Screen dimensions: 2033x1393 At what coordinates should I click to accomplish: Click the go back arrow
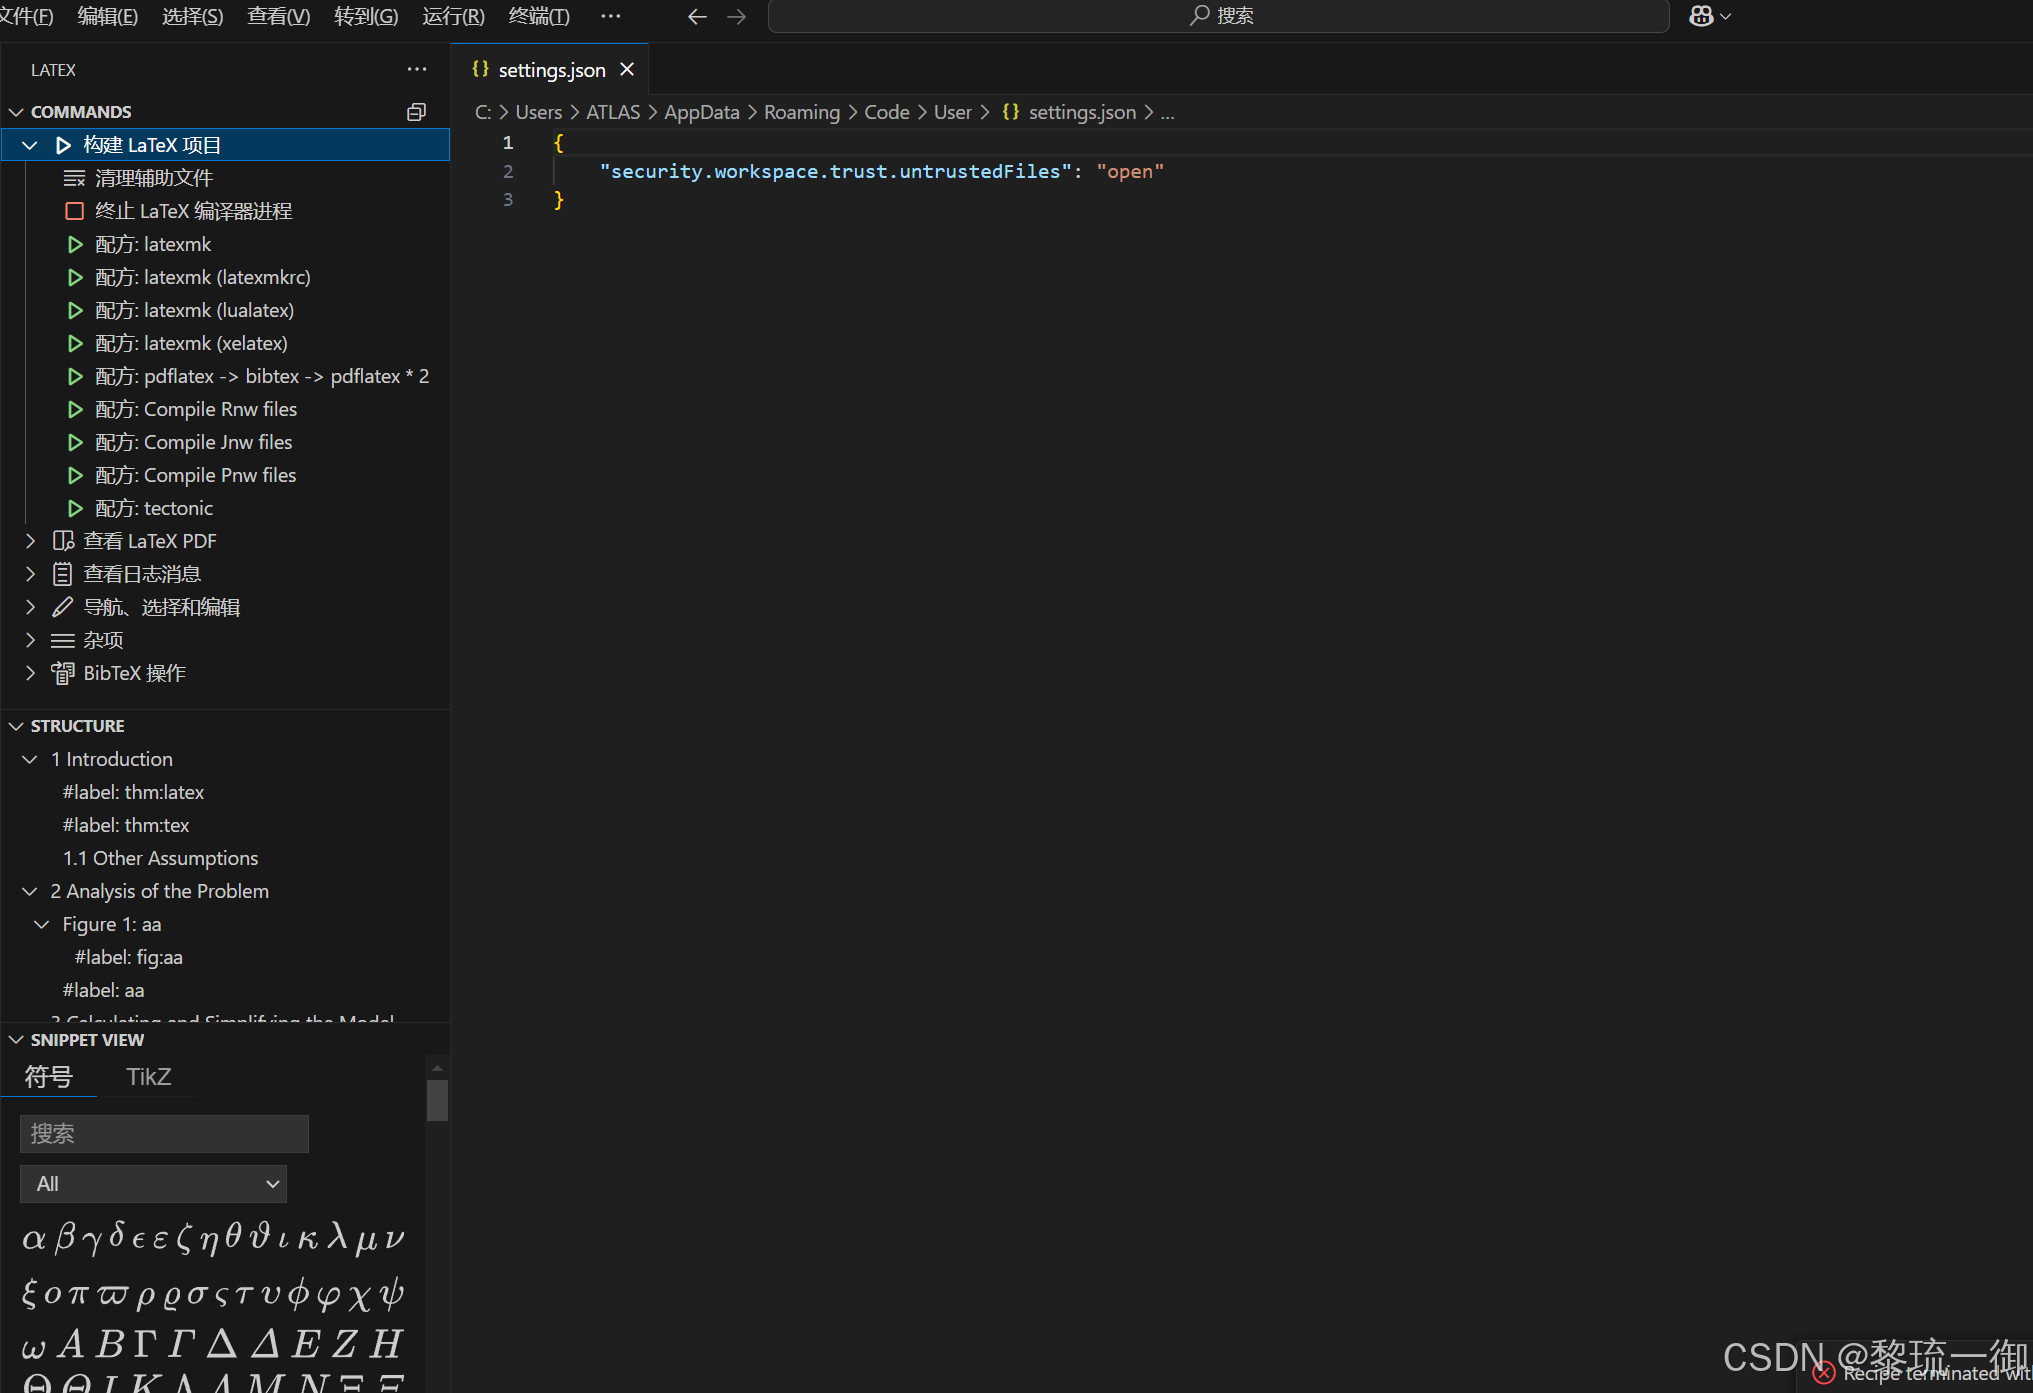tap(697, 16)
